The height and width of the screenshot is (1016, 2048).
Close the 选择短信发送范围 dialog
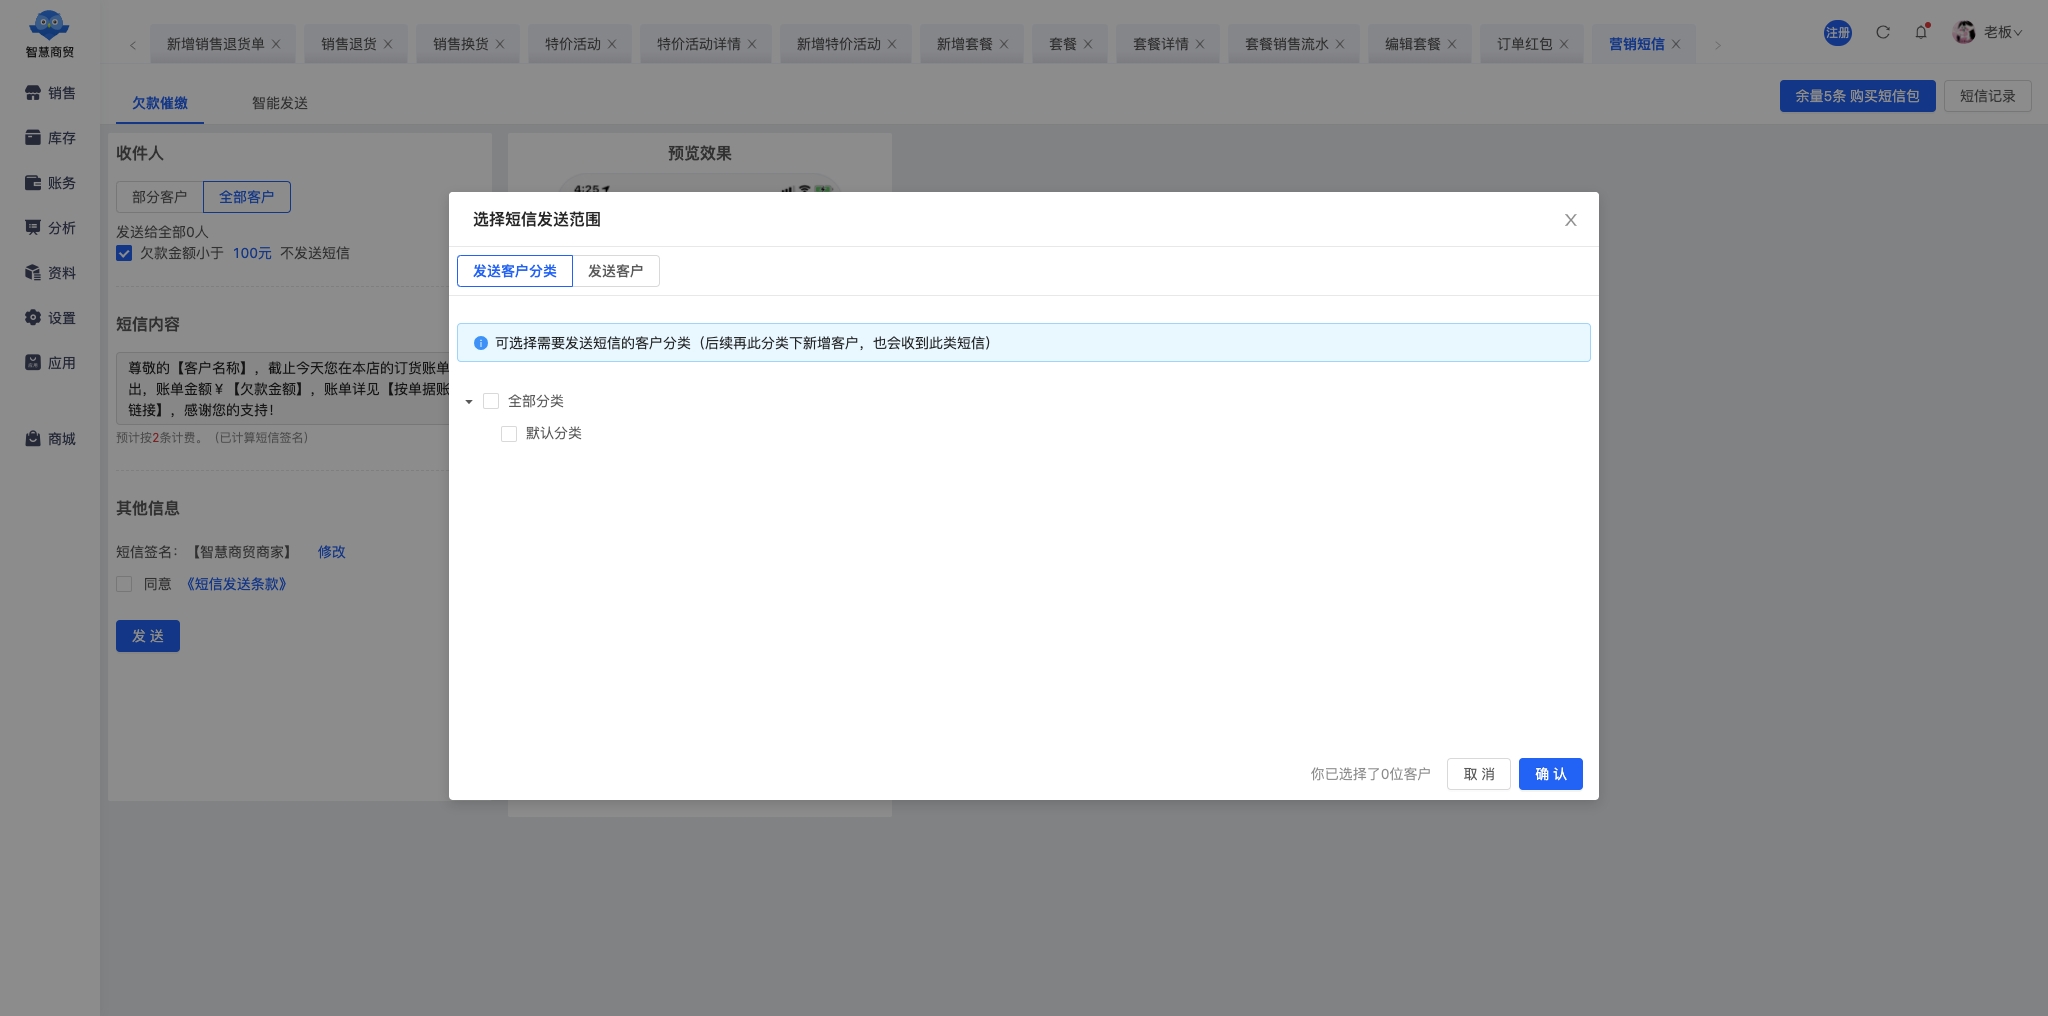pos(1571,220)
